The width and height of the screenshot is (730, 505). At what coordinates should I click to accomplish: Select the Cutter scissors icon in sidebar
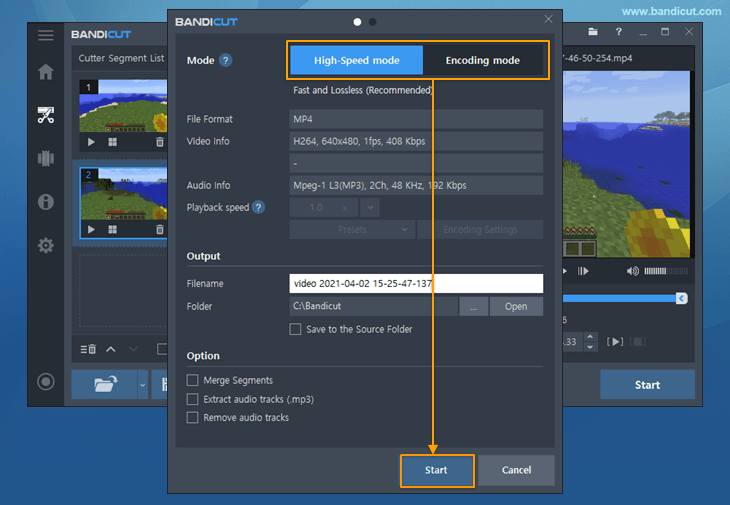tap(46, 115)
